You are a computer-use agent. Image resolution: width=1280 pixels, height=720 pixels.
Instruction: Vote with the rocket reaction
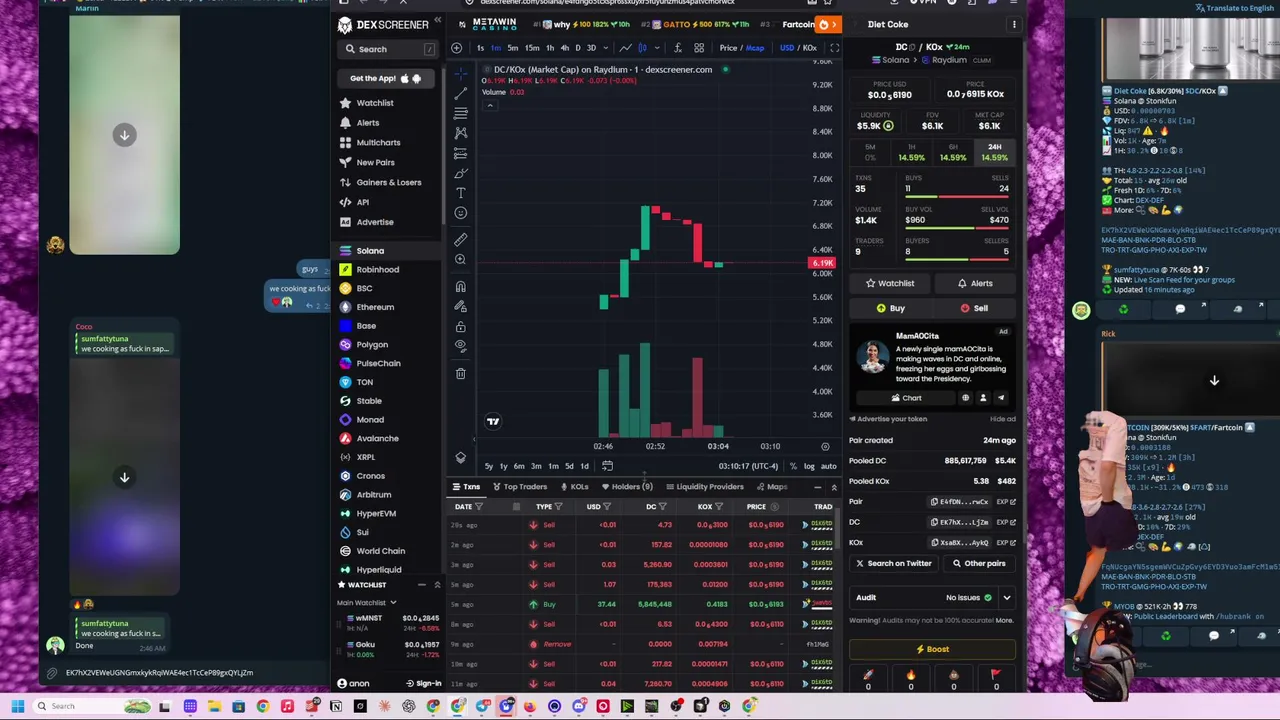coord(868,680)
